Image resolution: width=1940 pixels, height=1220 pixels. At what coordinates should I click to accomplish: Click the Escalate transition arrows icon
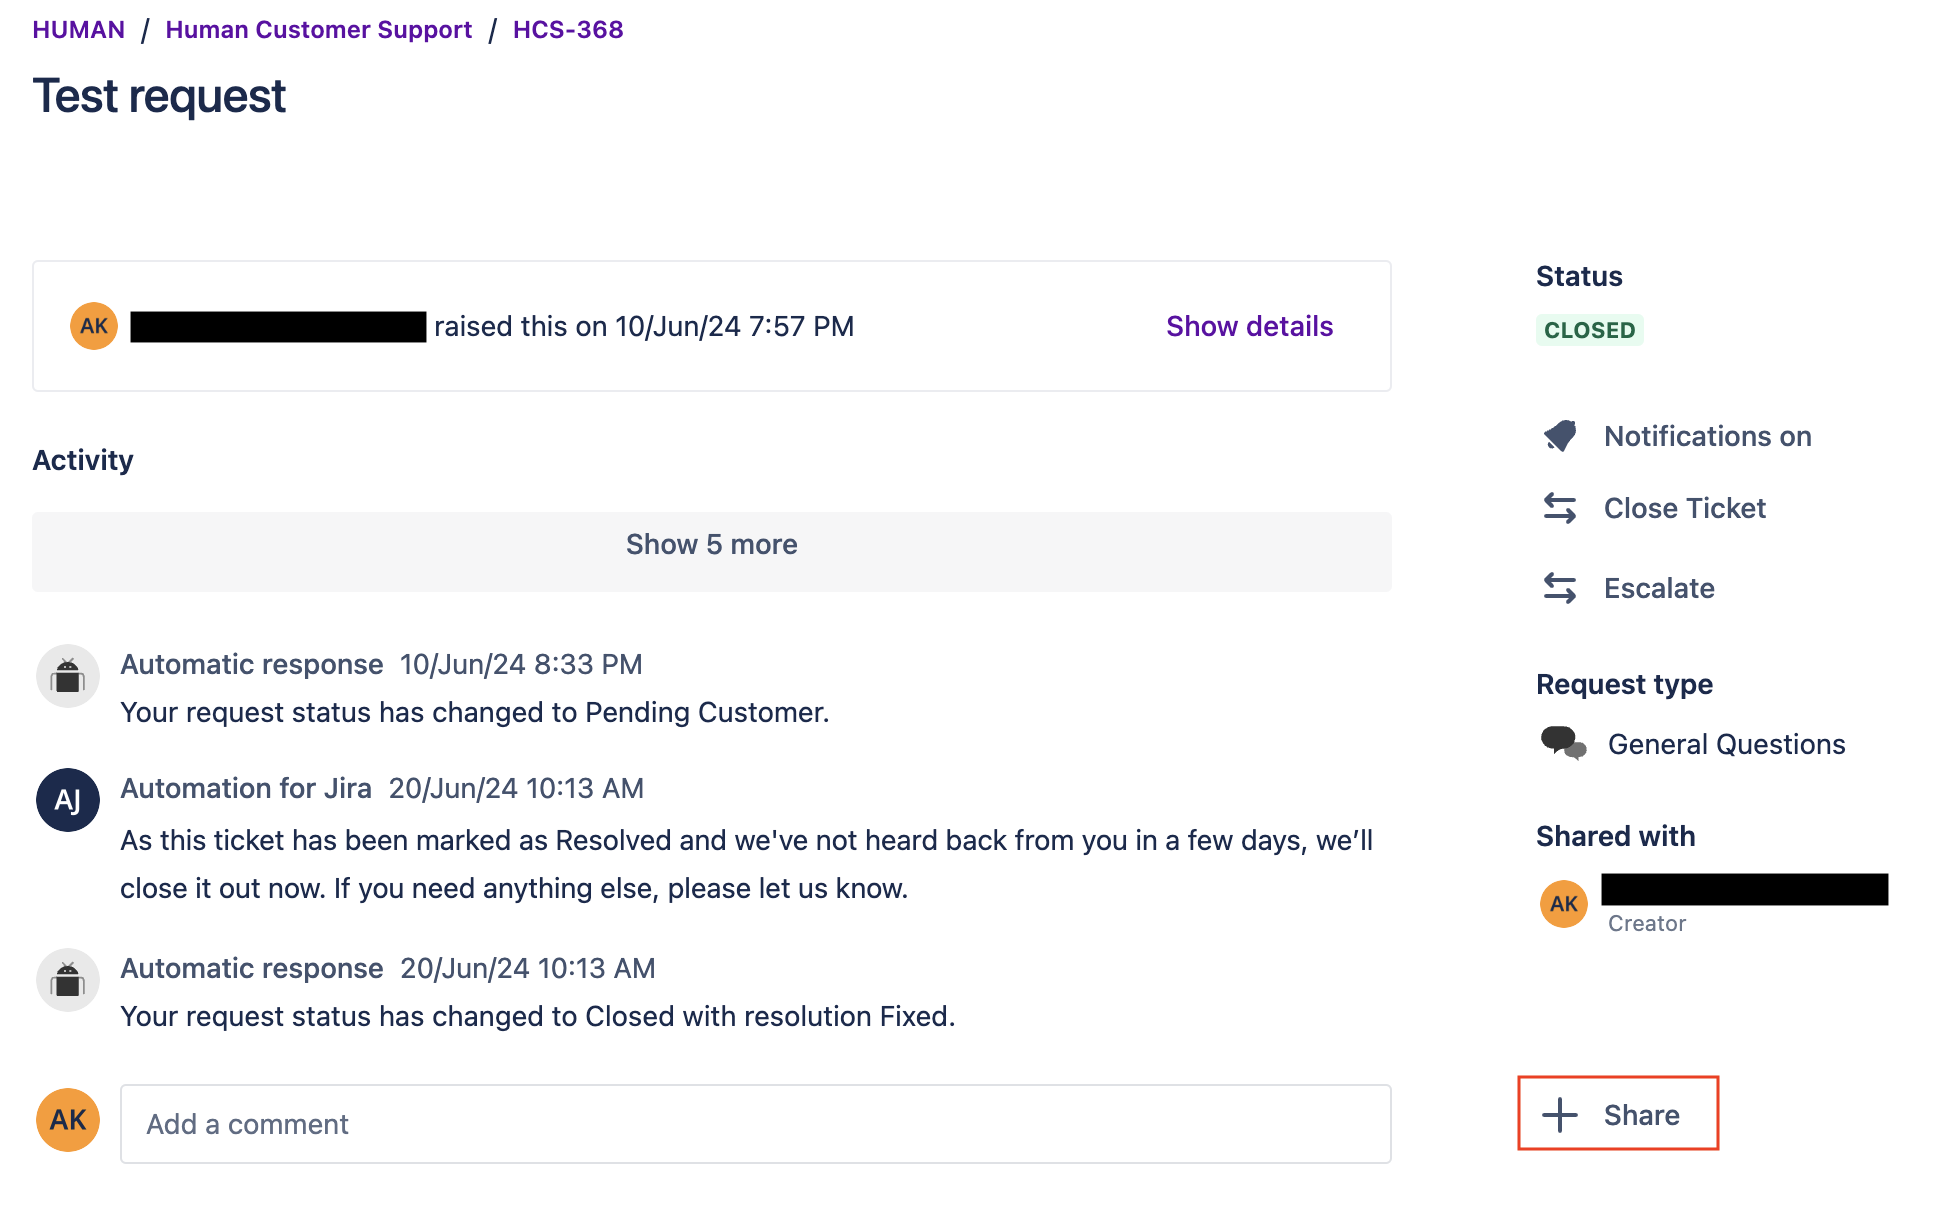1560,588
